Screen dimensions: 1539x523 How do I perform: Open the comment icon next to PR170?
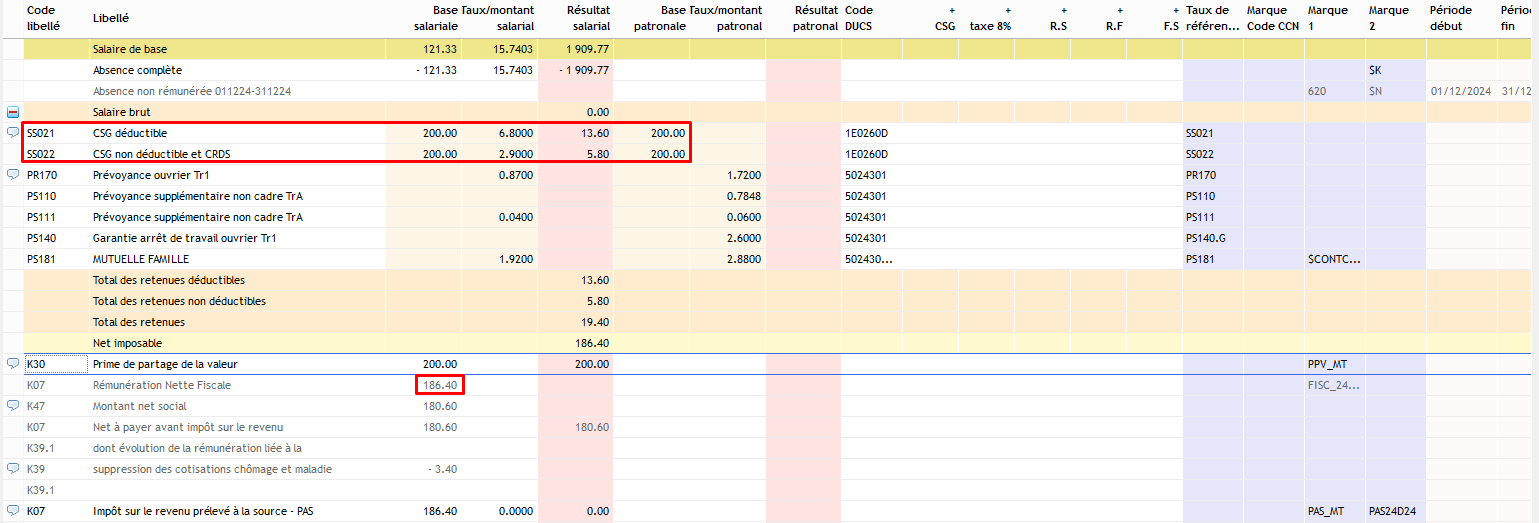tap(13, 175)
